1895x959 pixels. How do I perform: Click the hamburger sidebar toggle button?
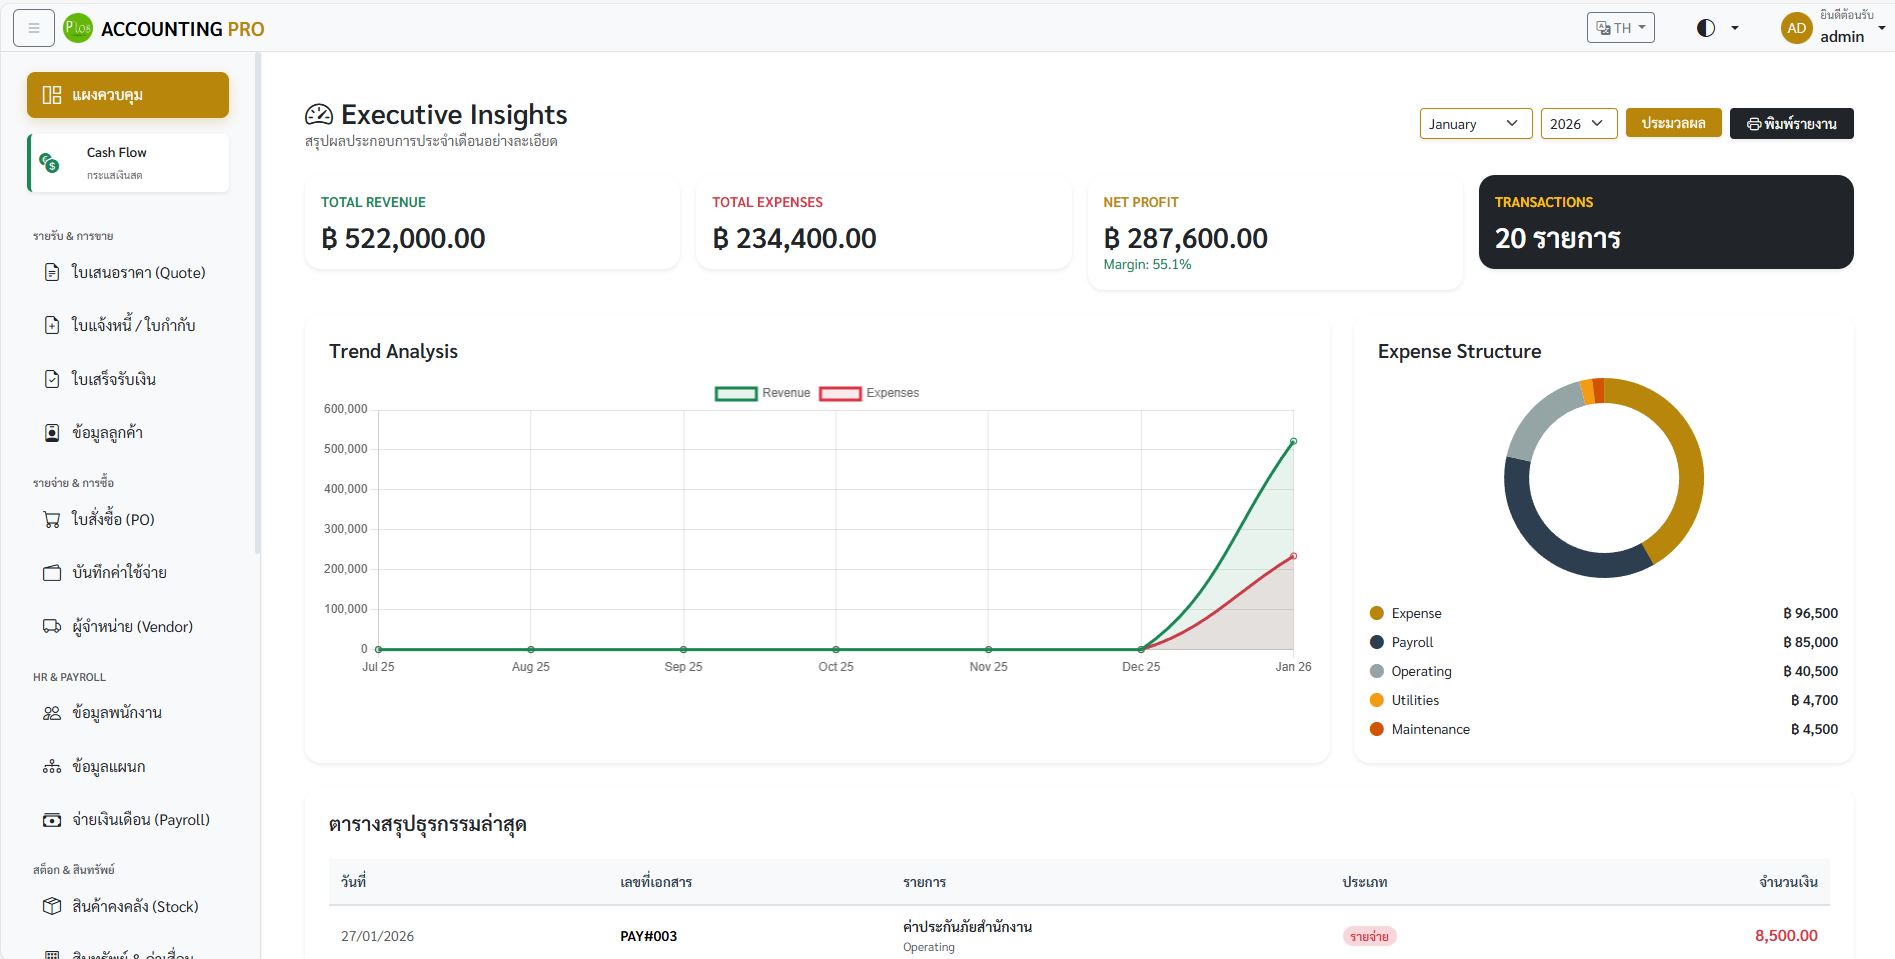click(x=33, y=28)
